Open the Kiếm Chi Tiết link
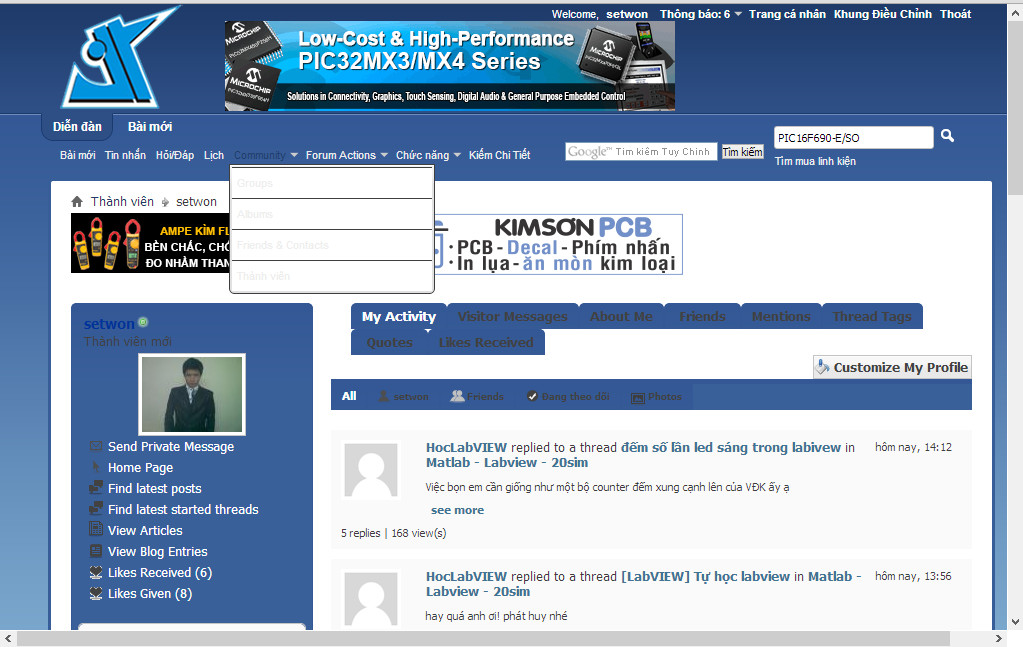 [500, 155]
